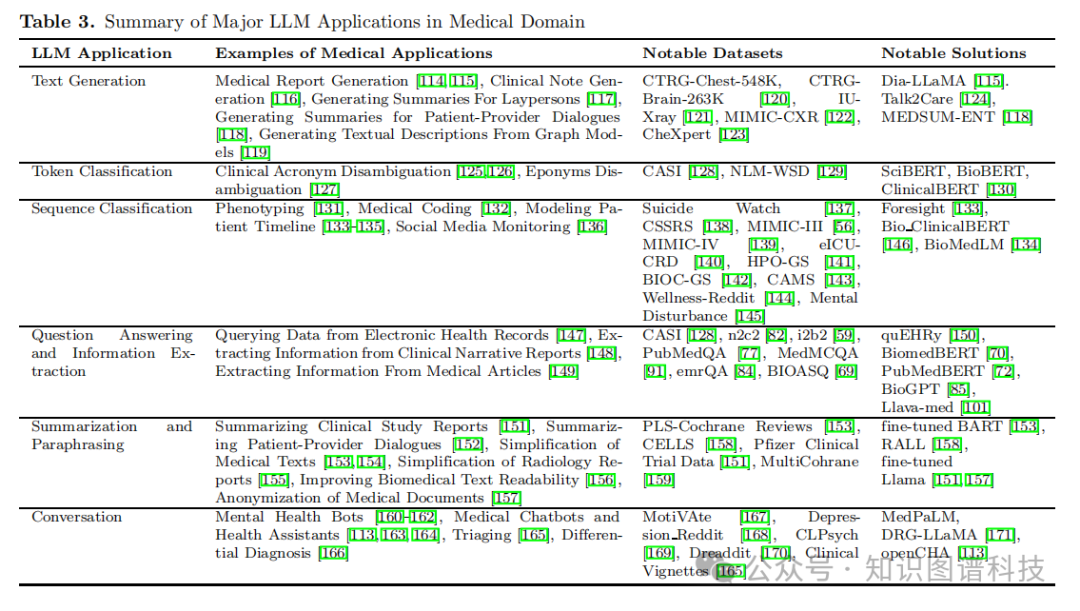The height and width of the screenshot is (611, 1080).
Task: Click citation 77 for PubMedQA
Action: coord(749,353)
